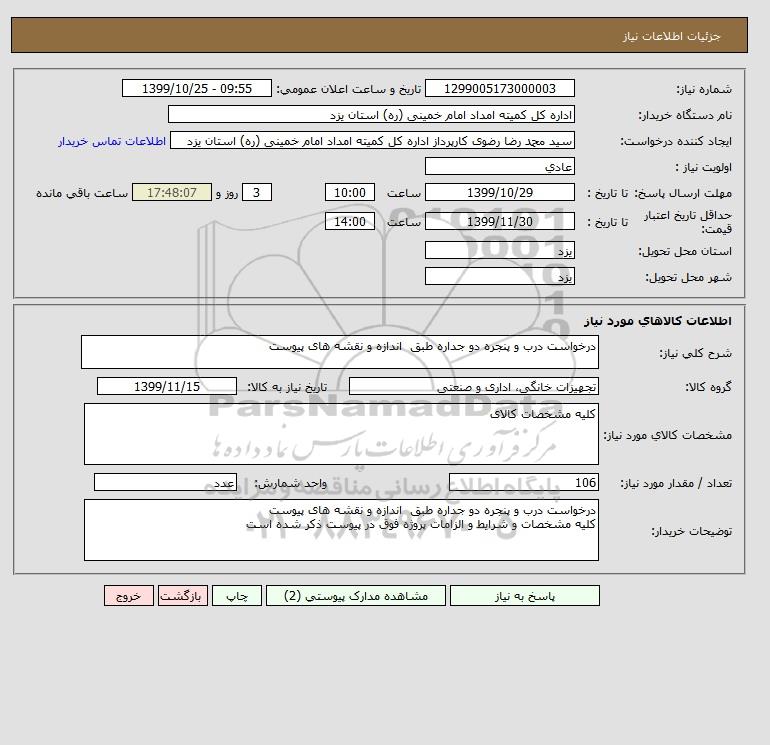This screenshot has height=745, width=770.
Task: Click the 'گروه کالا:' label
Action: coord(709,387)
